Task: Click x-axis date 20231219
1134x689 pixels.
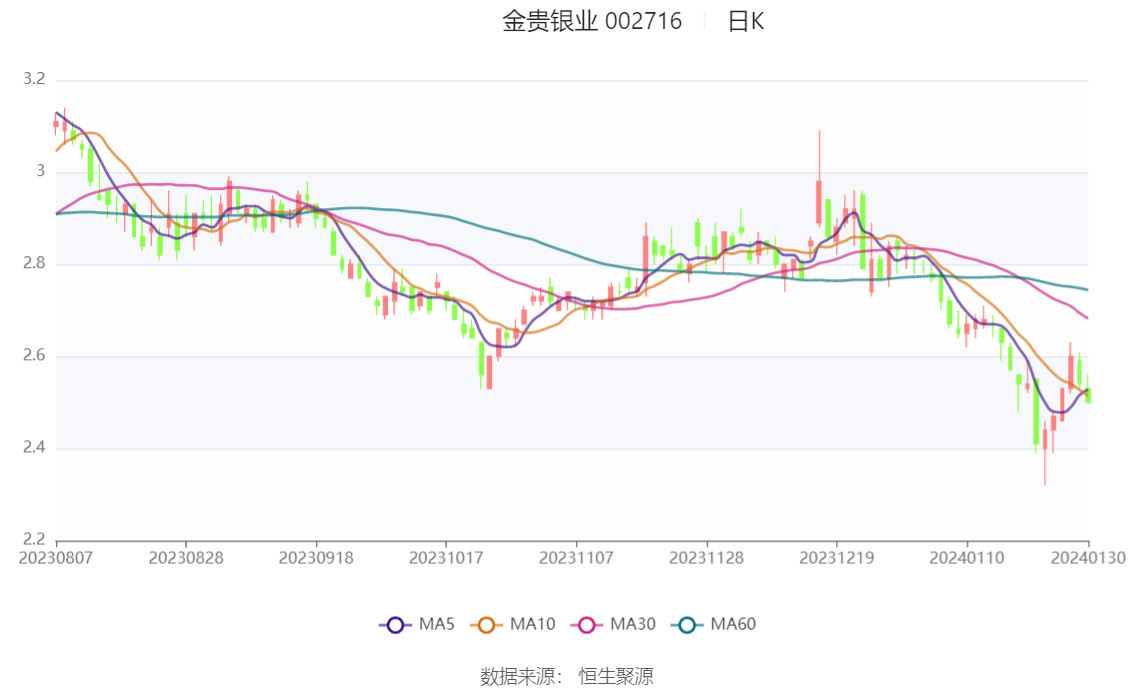Action: coord(837,558)
